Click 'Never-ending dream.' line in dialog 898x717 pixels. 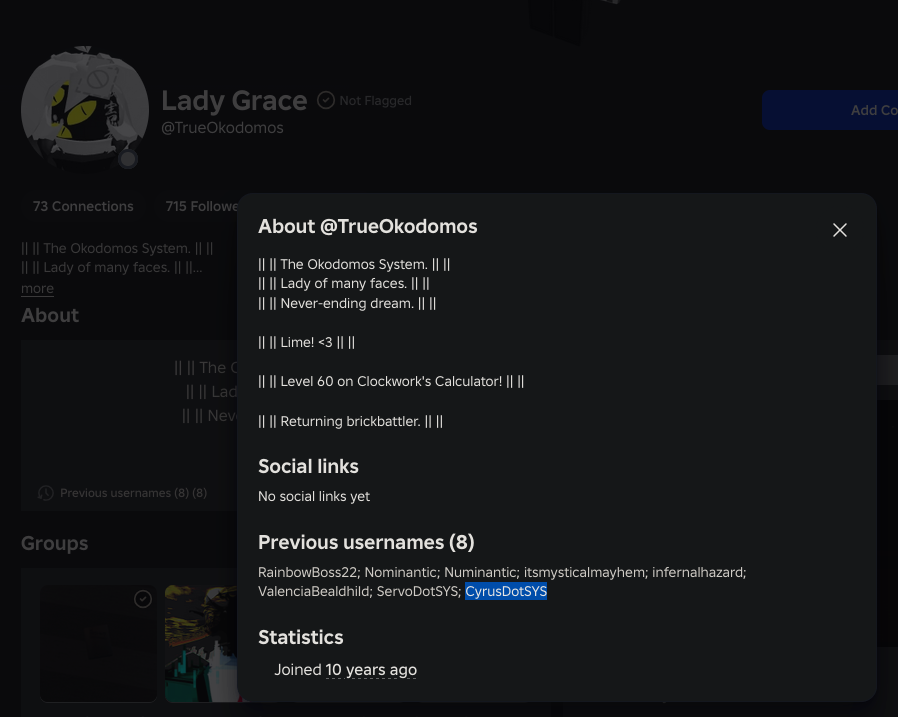point(347,304)
